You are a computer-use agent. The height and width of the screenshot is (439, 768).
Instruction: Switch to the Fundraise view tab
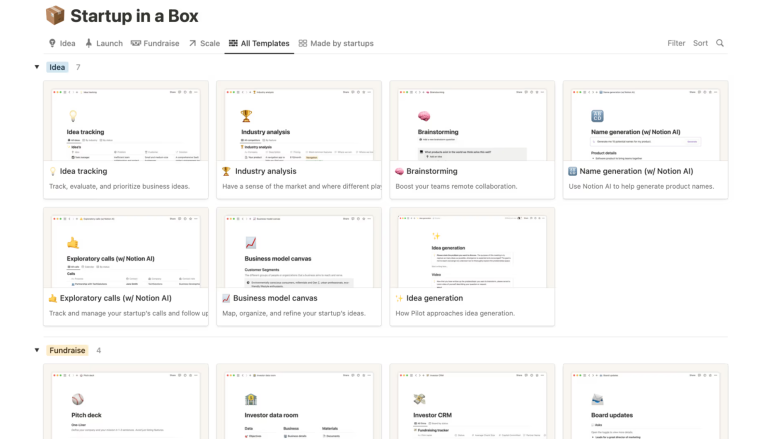pos(155,43)
